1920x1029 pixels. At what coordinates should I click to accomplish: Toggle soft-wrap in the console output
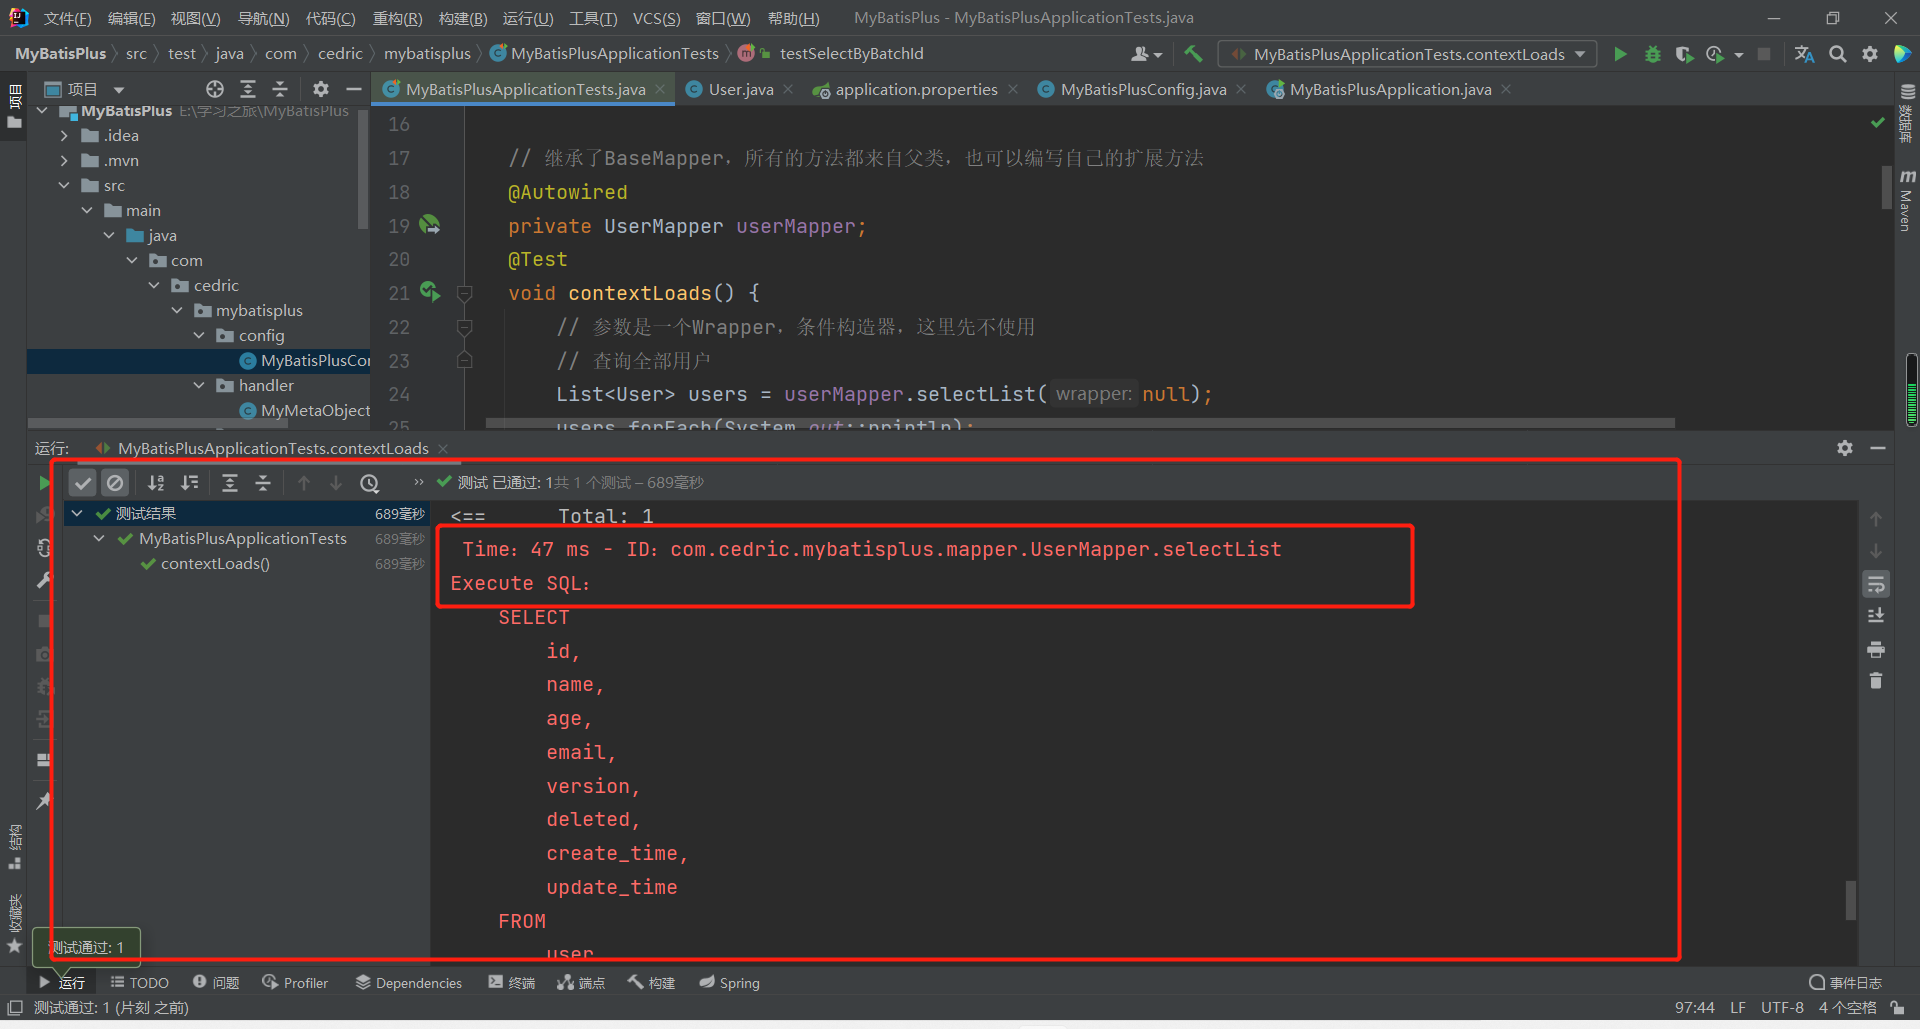1876,584
